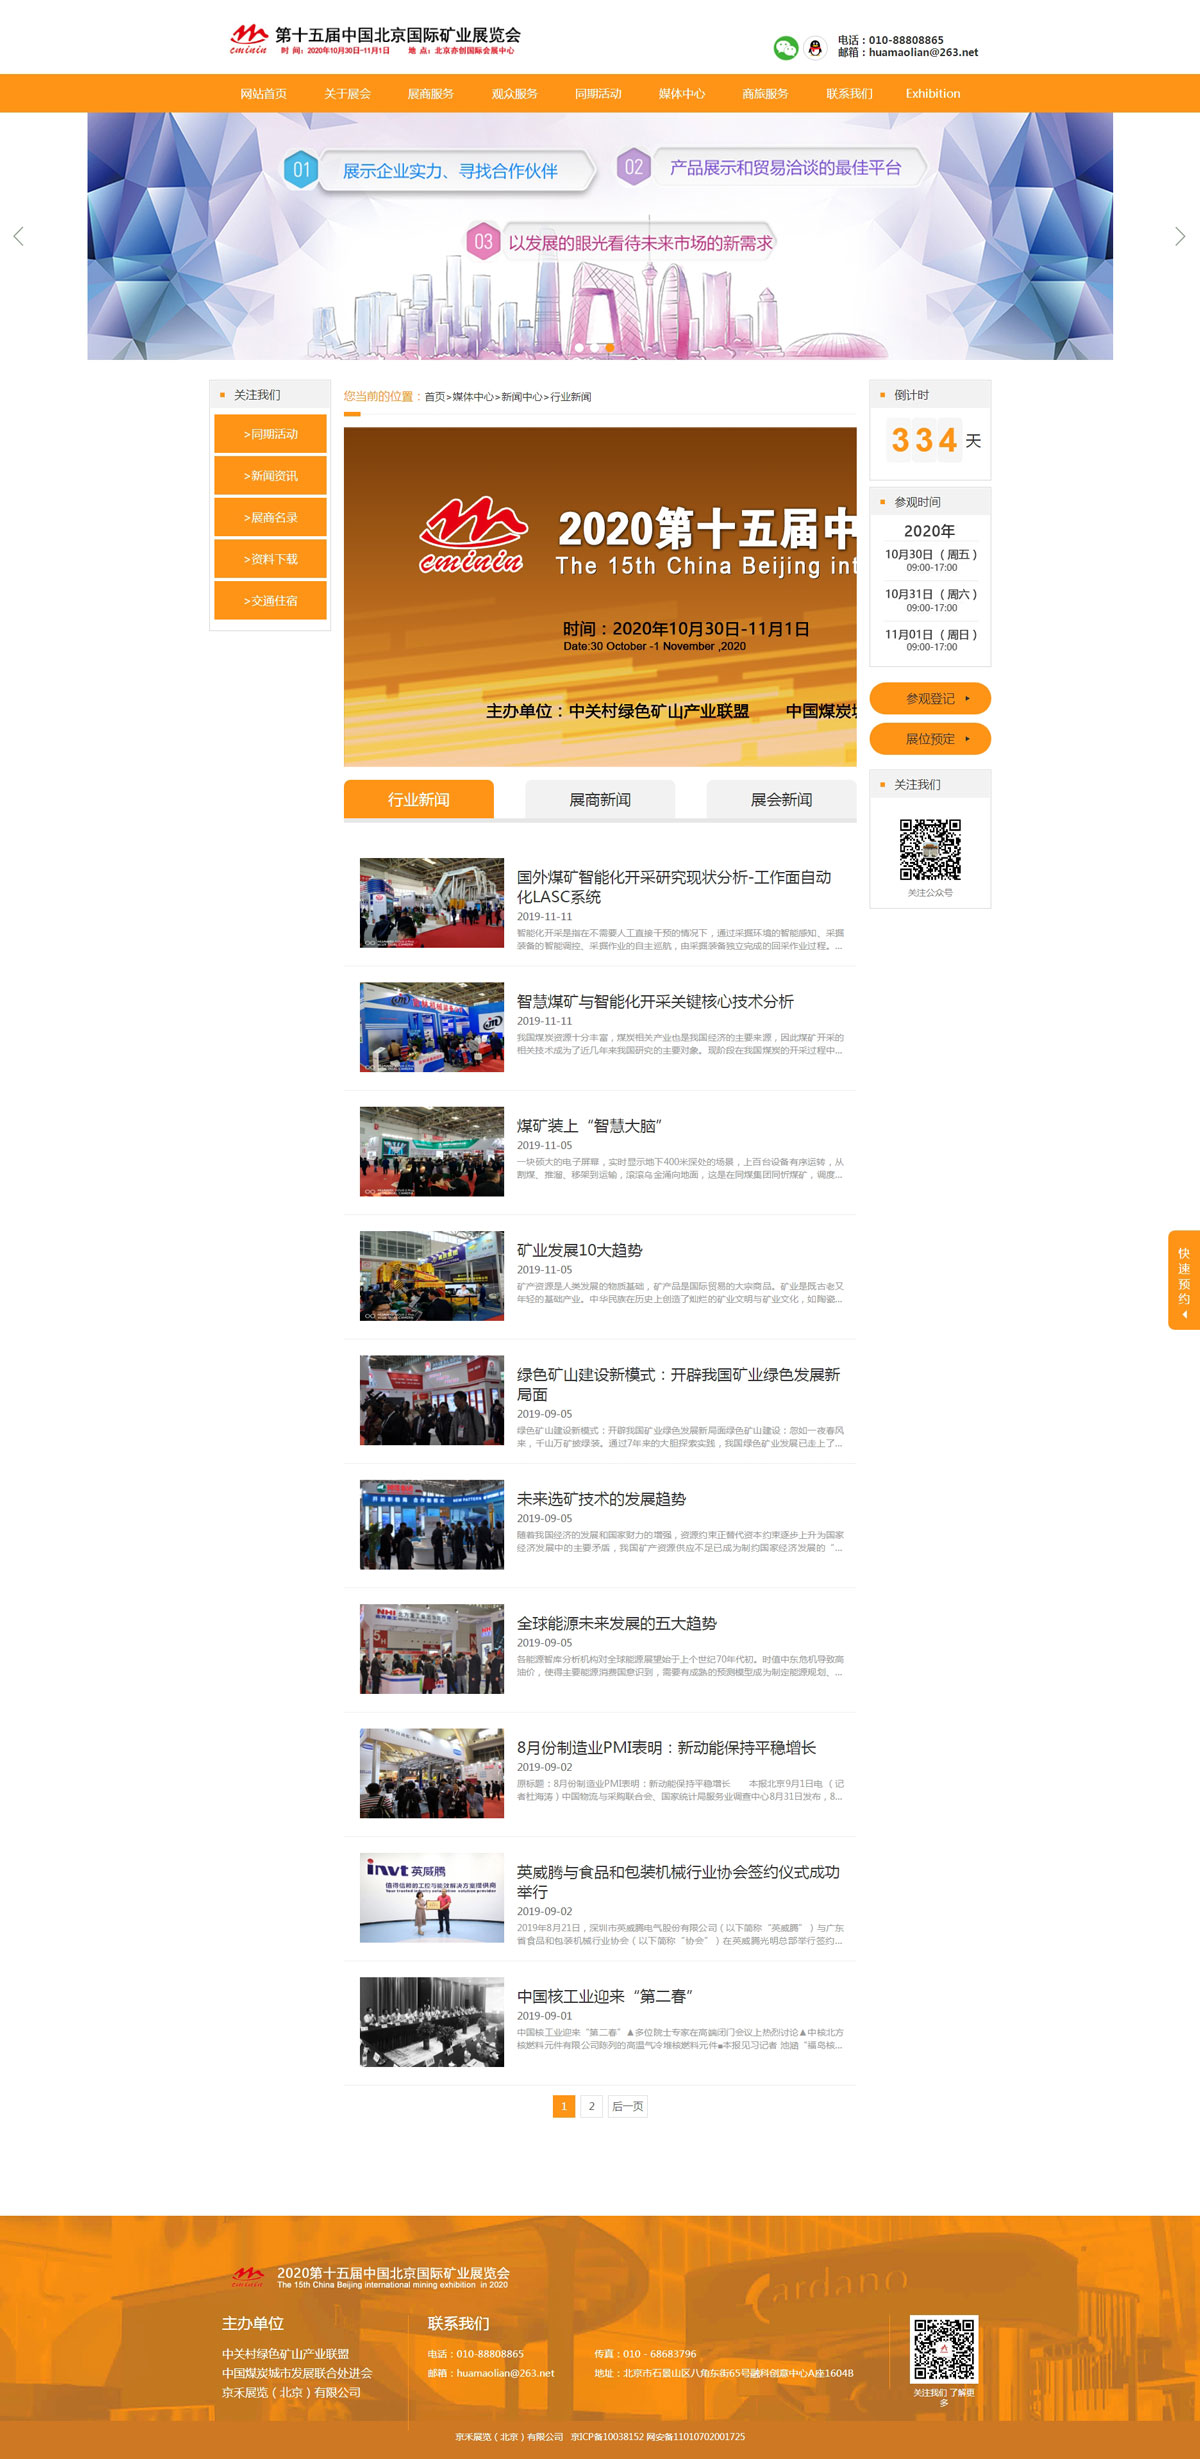Open the 快速预约 floating side tab
Viewport: 1200px width, 2459px height.
(1184, 1279)
